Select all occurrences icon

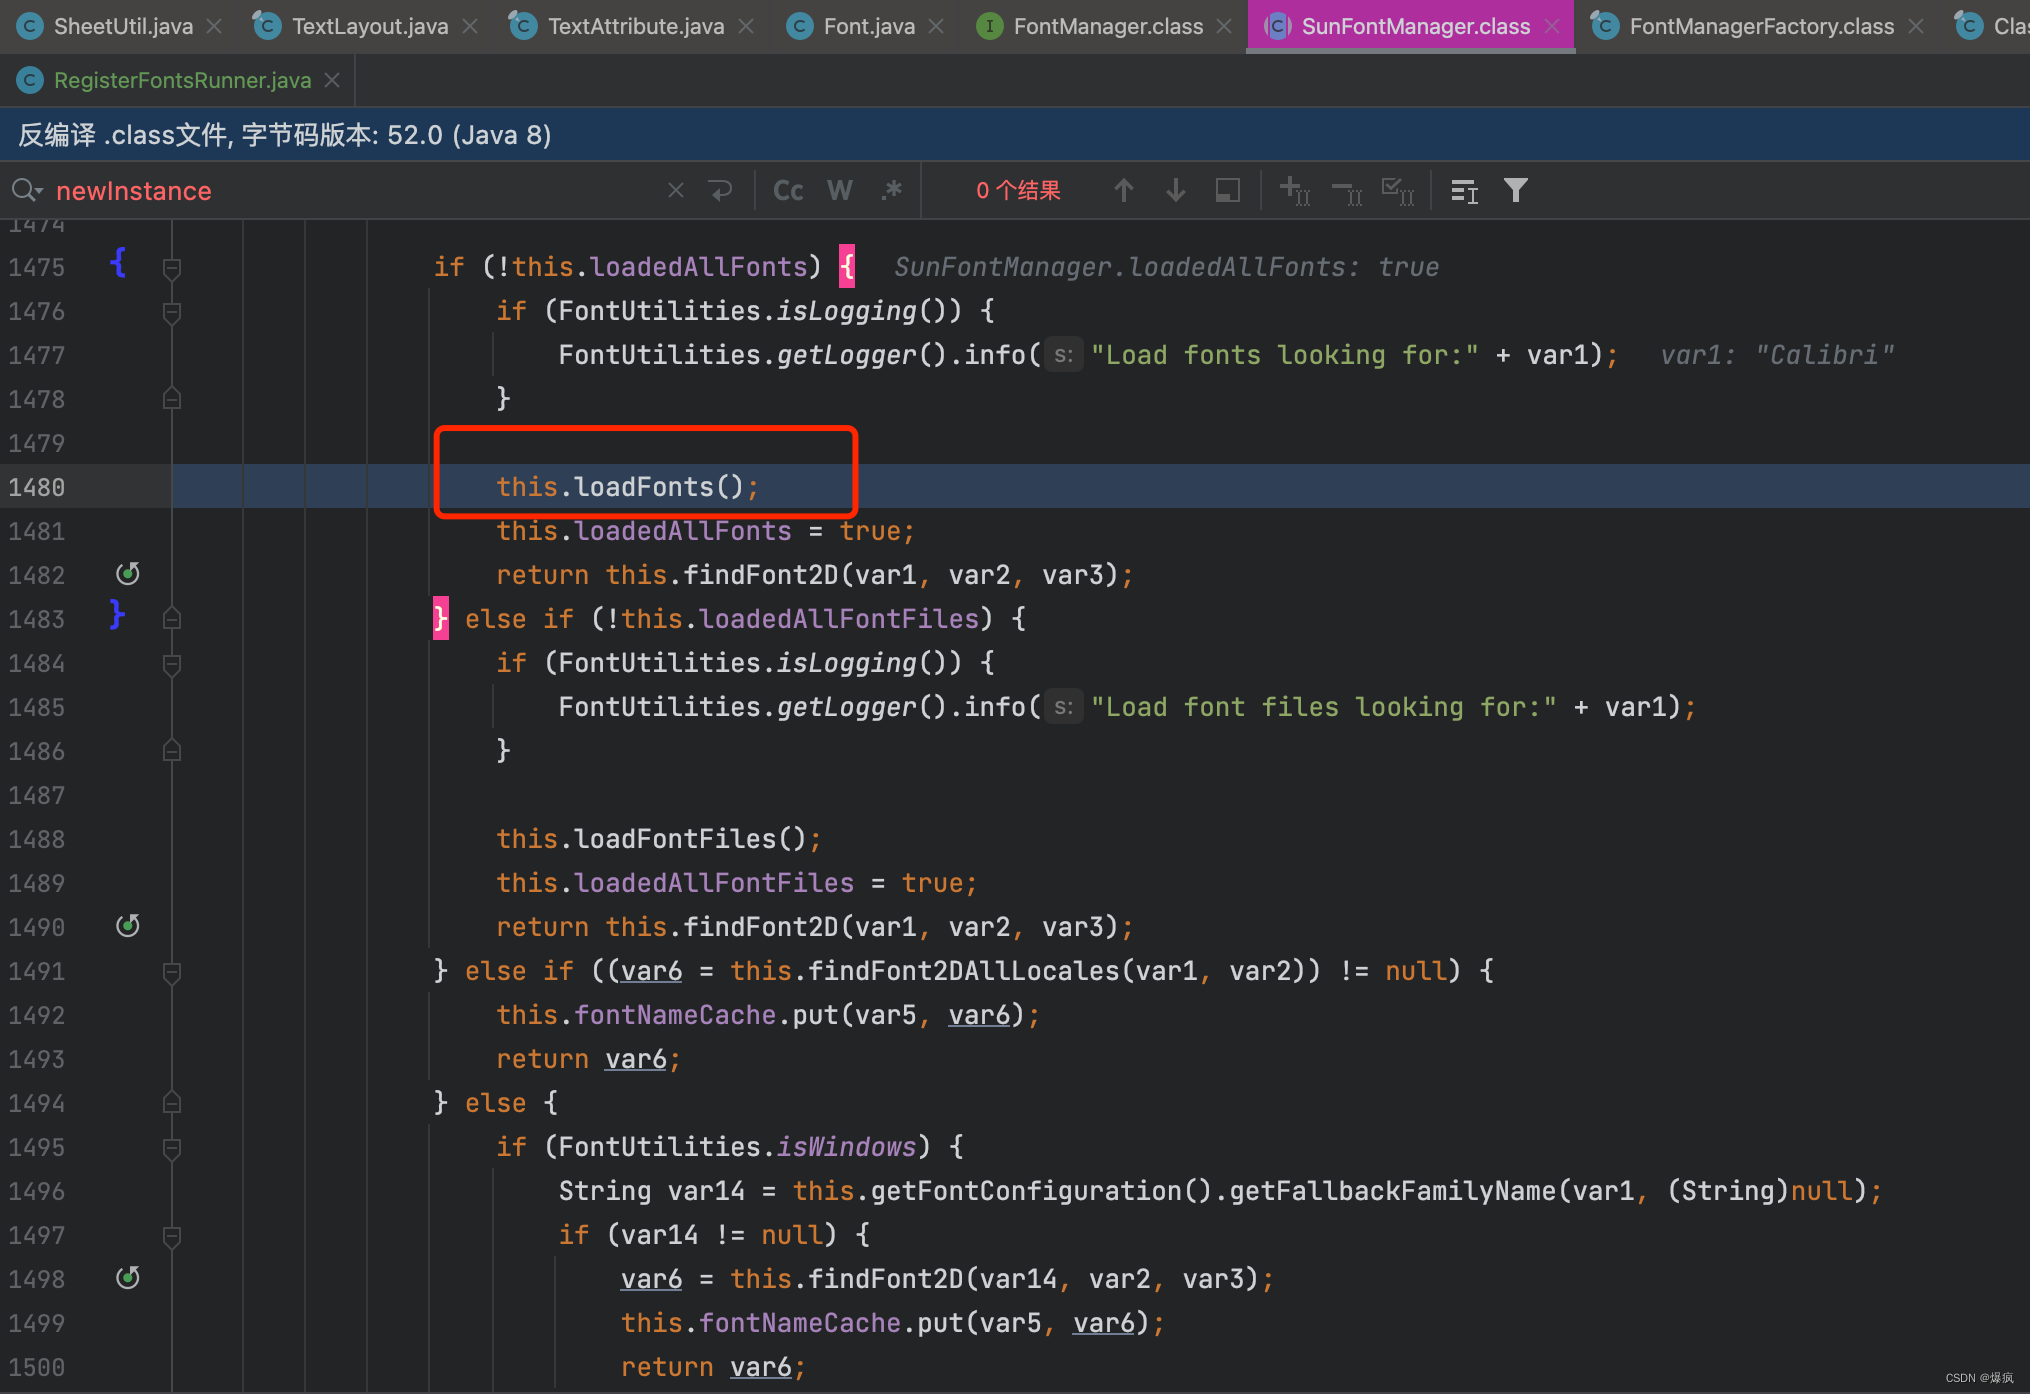coord(1397,191)
